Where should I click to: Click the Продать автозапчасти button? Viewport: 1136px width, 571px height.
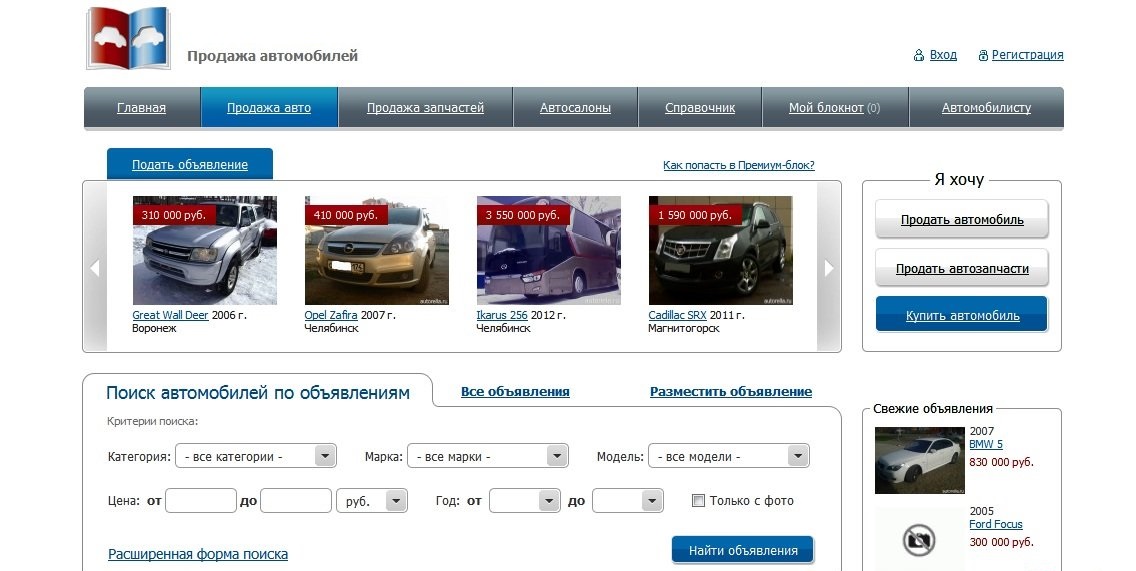(962, 268)
